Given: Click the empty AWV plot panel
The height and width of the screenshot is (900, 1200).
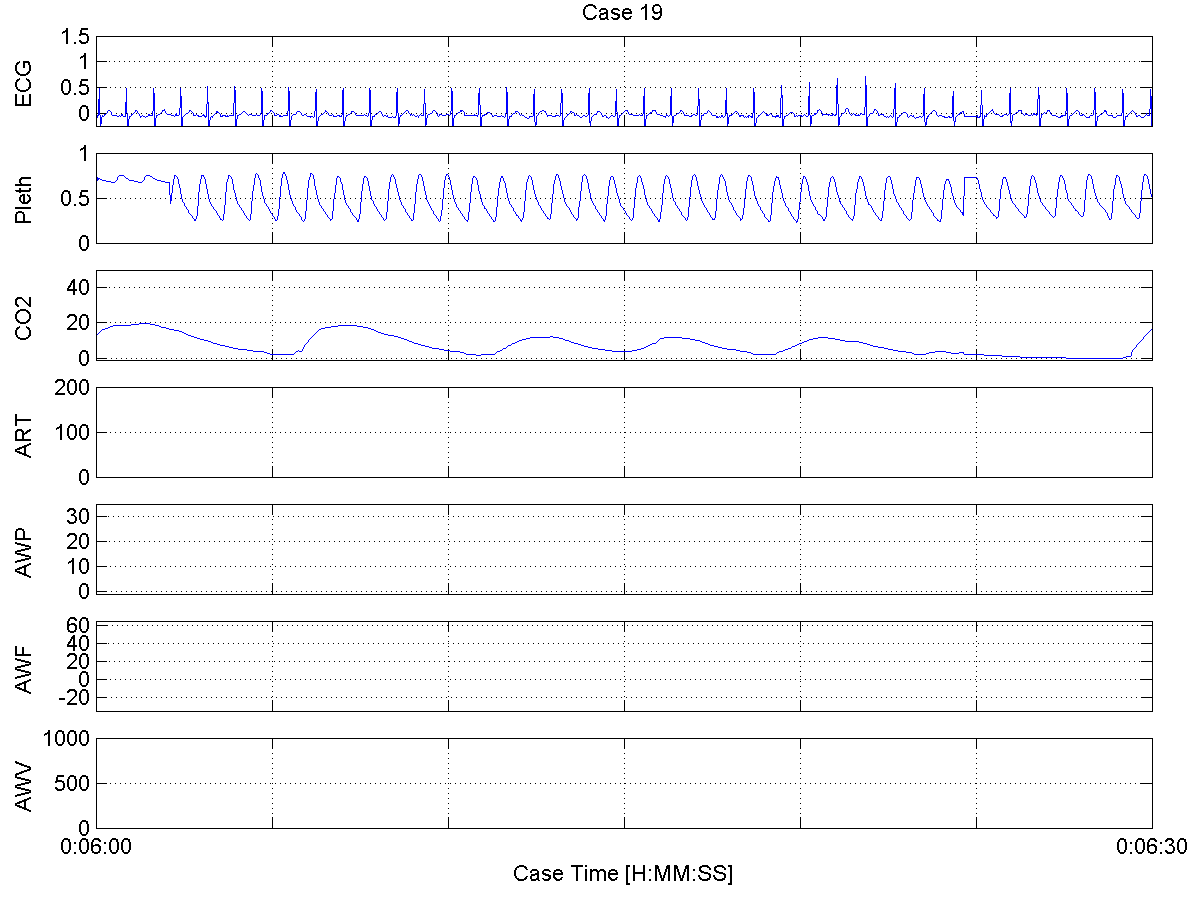Looking at the screenshot, I should coord(624,783).
